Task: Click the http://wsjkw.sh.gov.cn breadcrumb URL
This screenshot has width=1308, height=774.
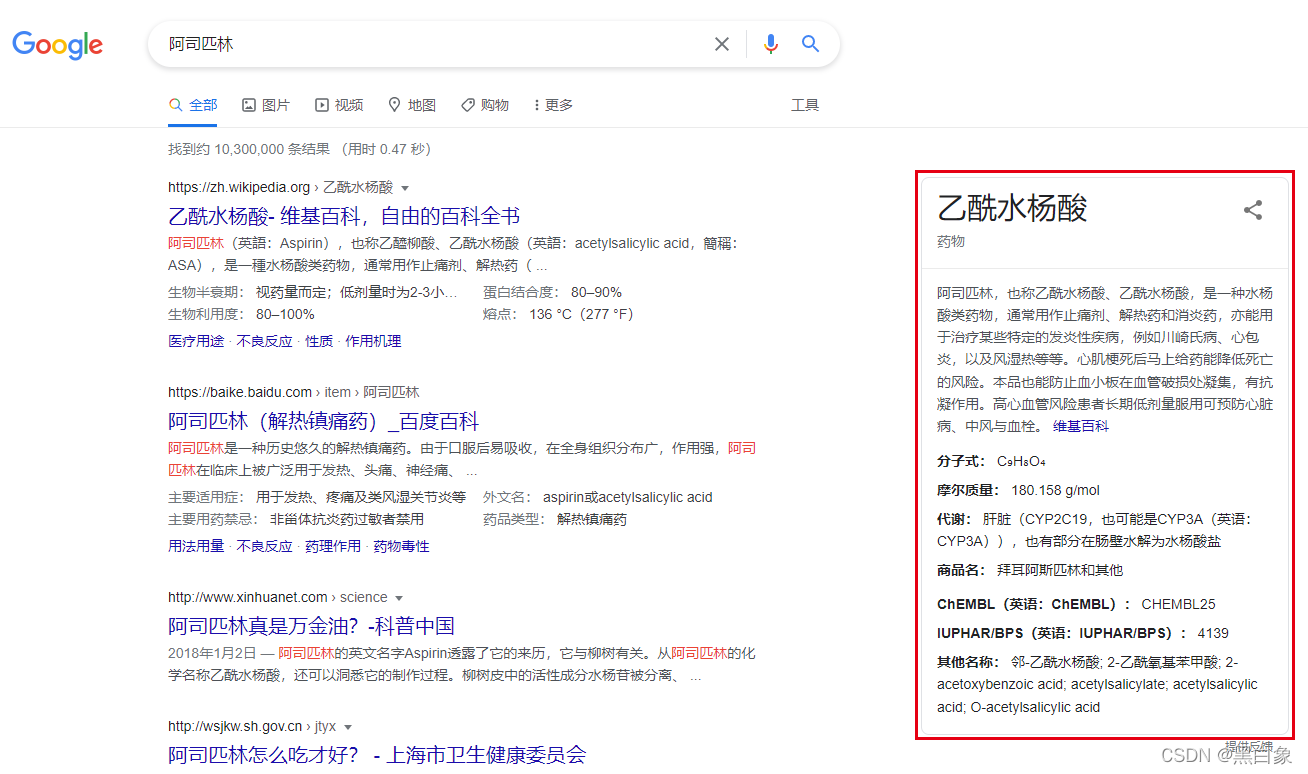Action: (235, 727)
